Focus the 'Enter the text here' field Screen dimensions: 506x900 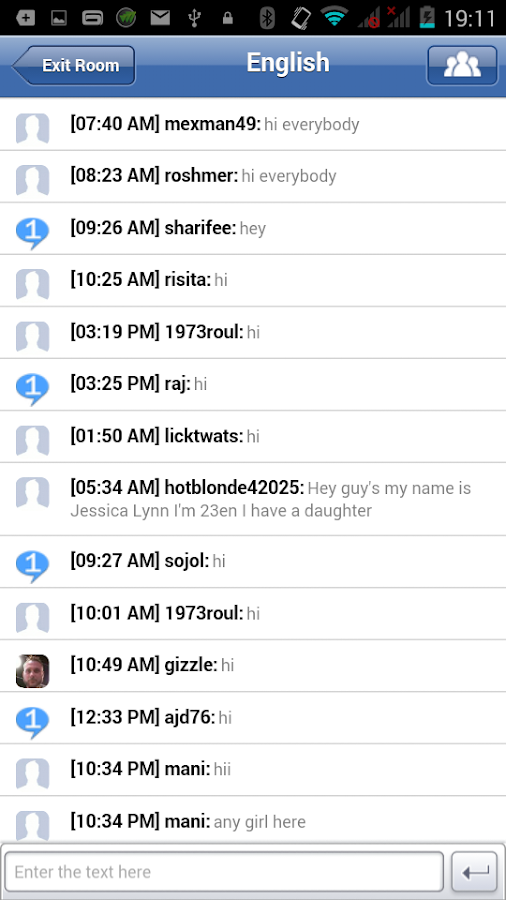(224, 872)
